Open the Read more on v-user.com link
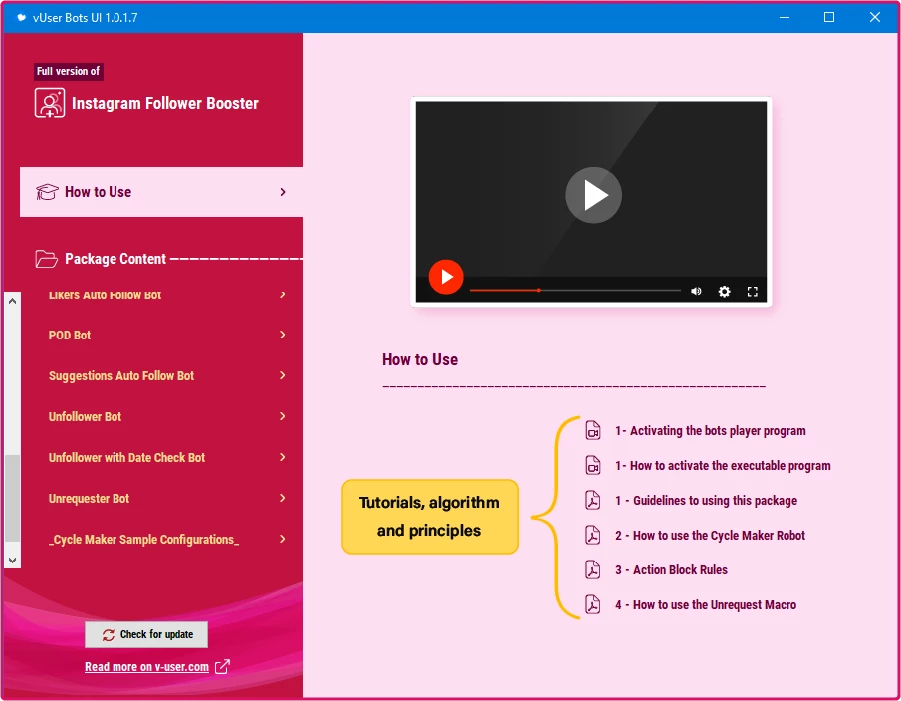 pos(147,667)
